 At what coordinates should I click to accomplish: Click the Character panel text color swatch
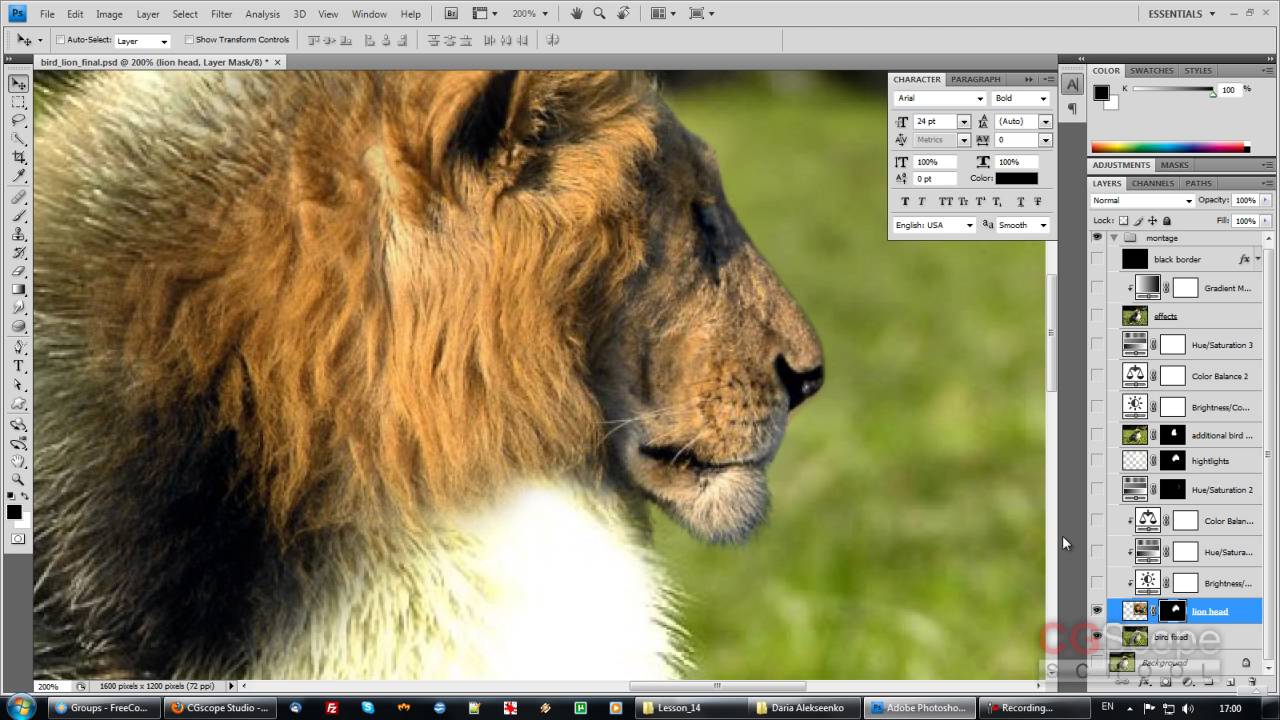click(1016, 178)
